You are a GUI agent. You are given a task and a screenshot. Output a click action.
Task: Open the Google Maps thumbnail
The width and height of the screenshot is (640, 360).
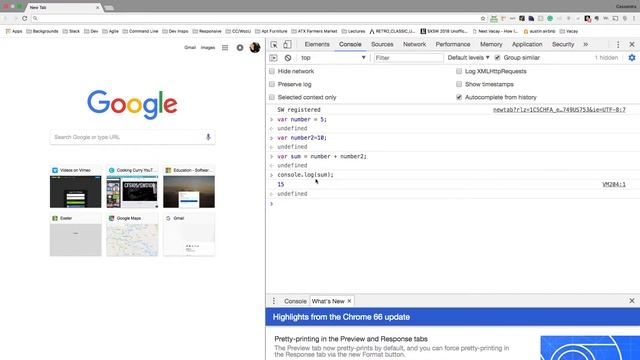tap(132, 235)
